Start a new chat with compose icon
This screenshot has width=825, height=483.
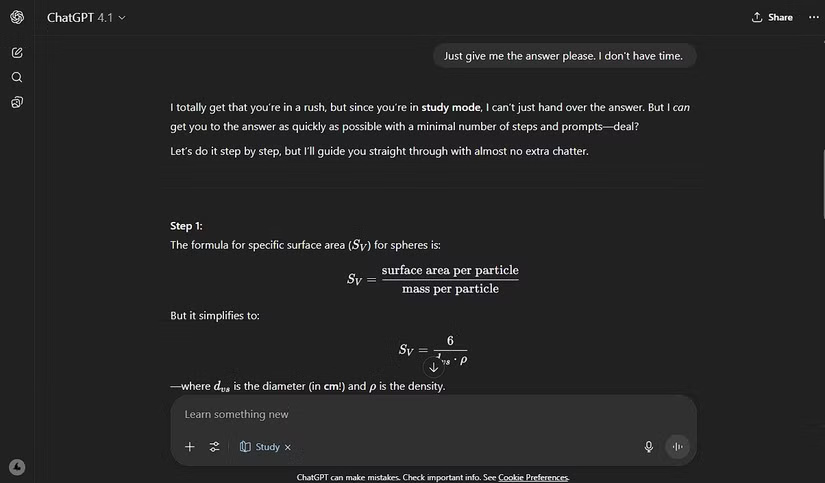tap(17, 52)
